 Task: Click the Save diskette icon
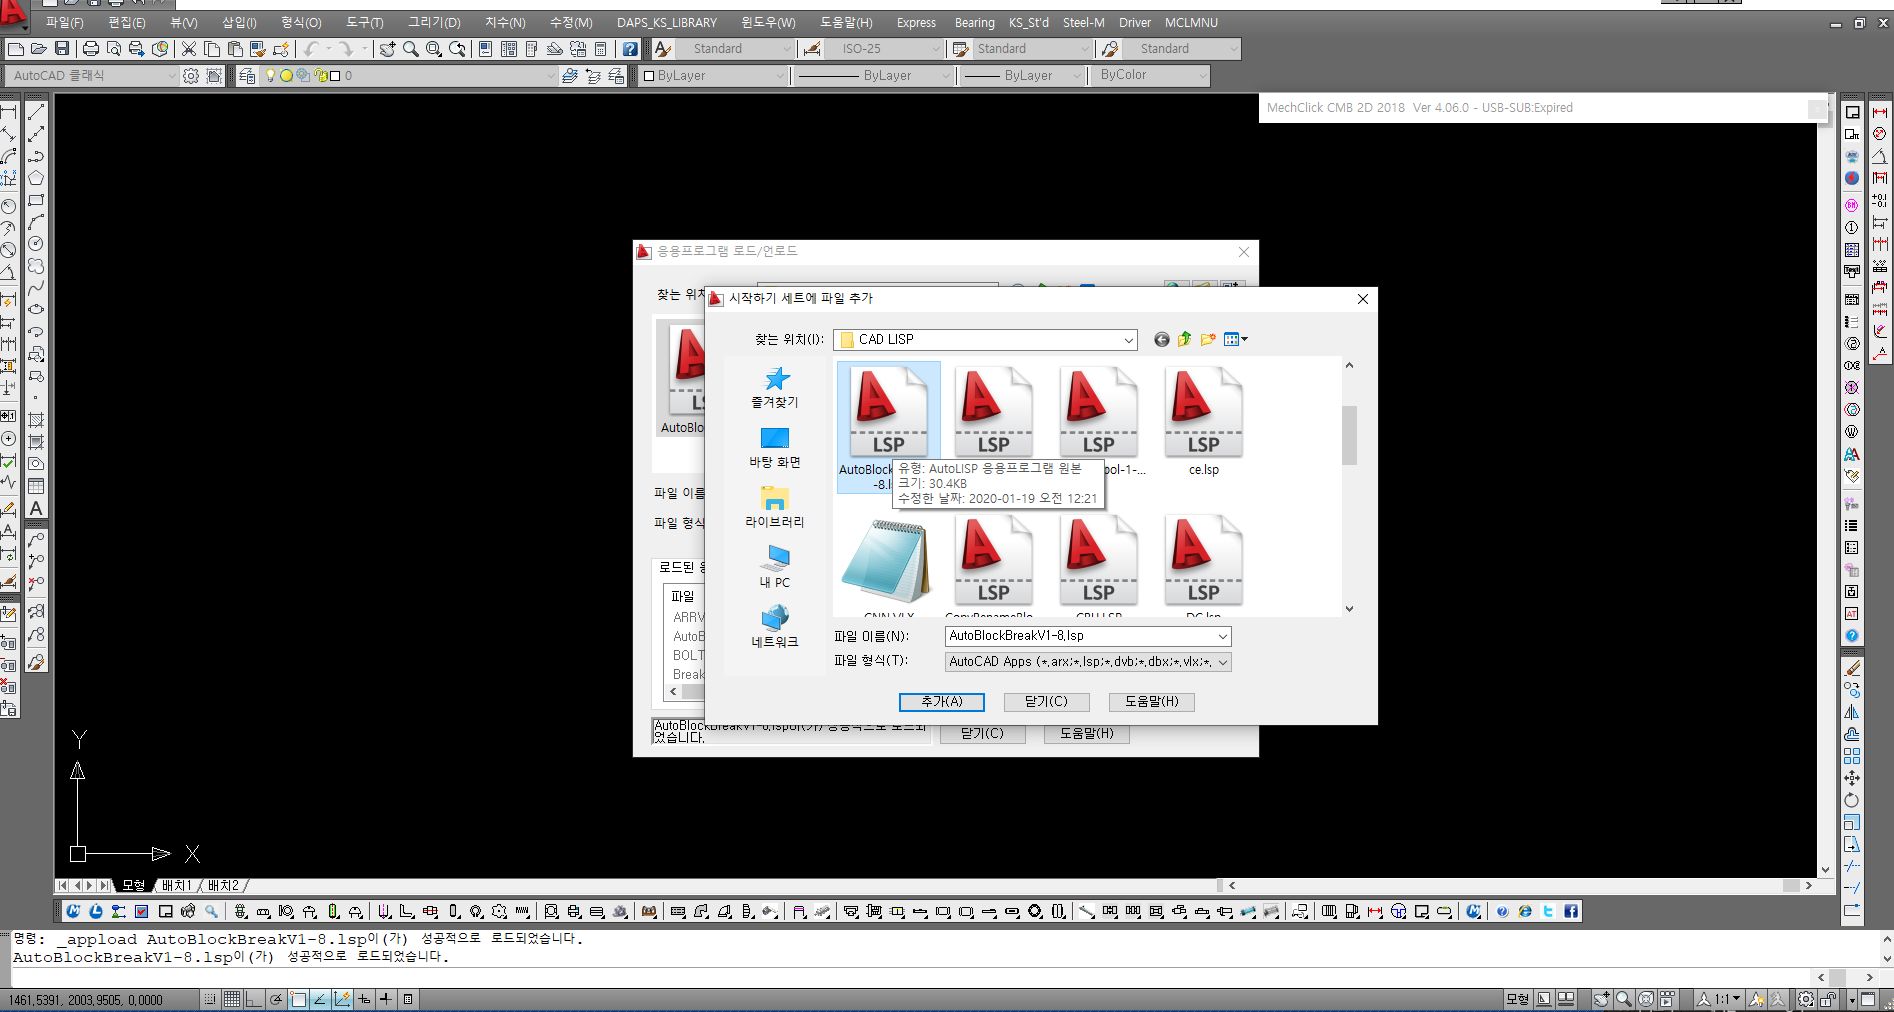(x=62, y=49)
